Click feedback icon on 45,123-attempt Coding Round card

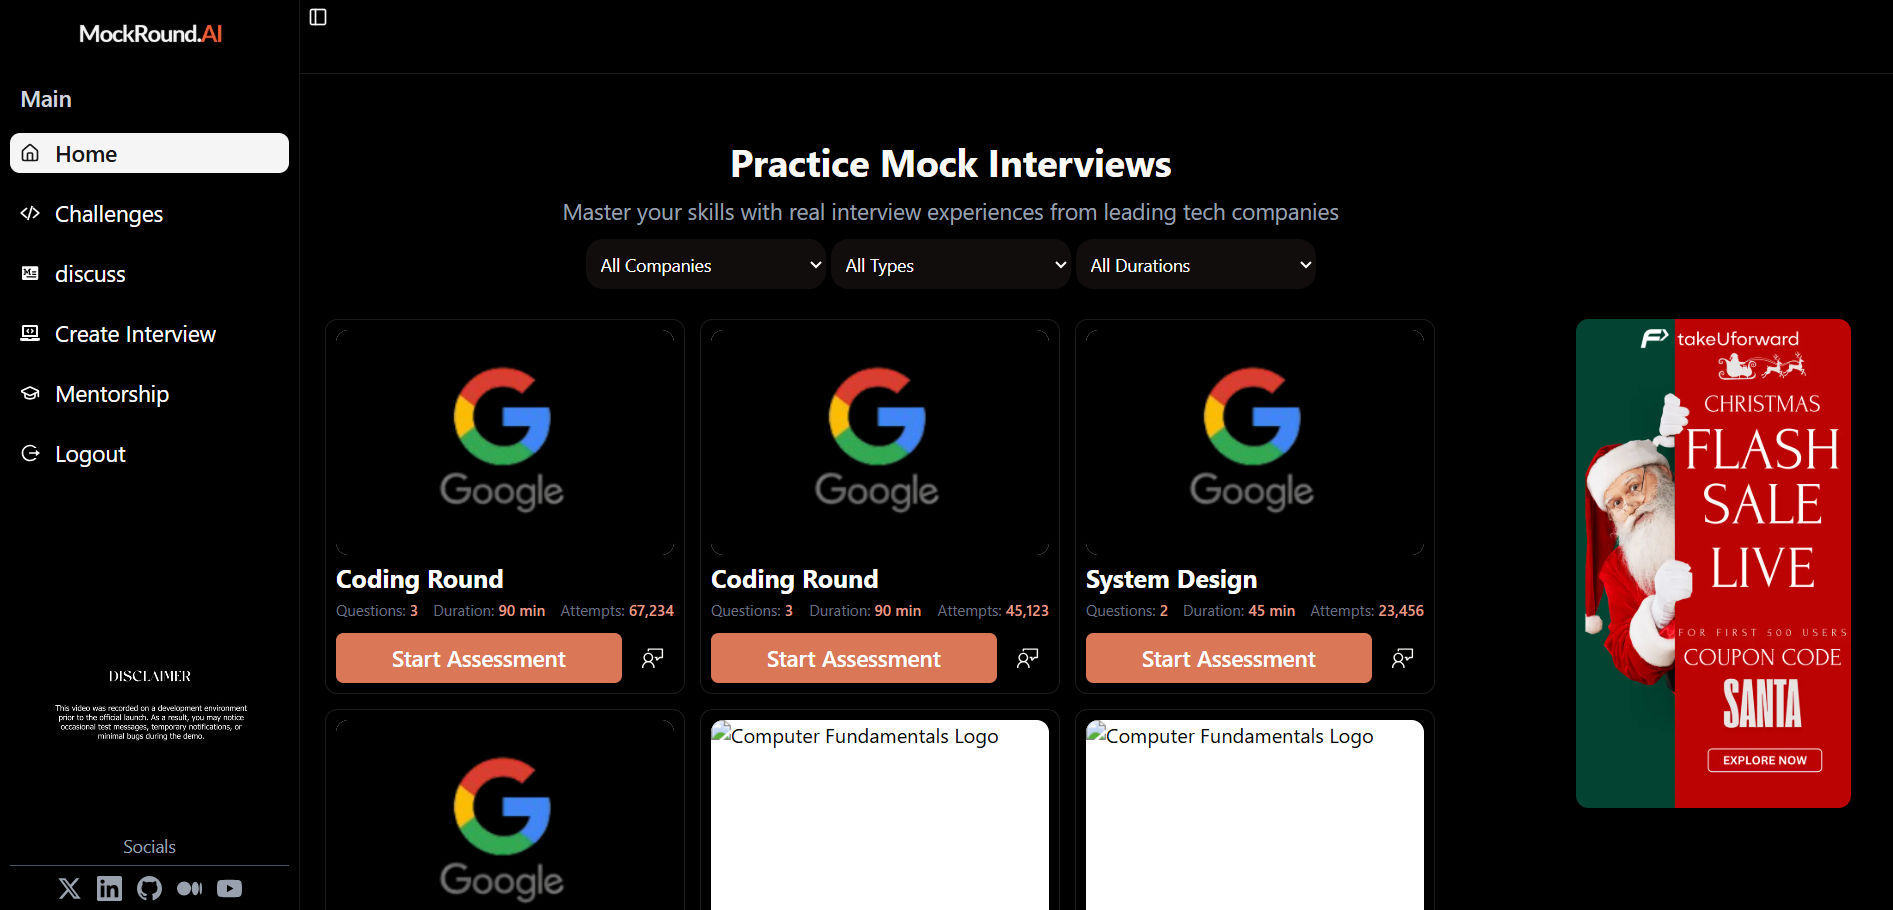[1027, 658]
